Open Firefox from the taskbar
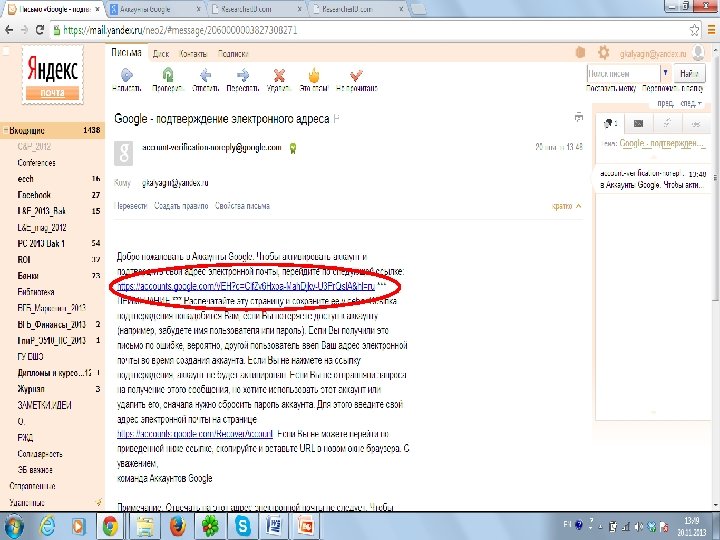This screenshot has height=540, width=720. [x=178, y=526]
